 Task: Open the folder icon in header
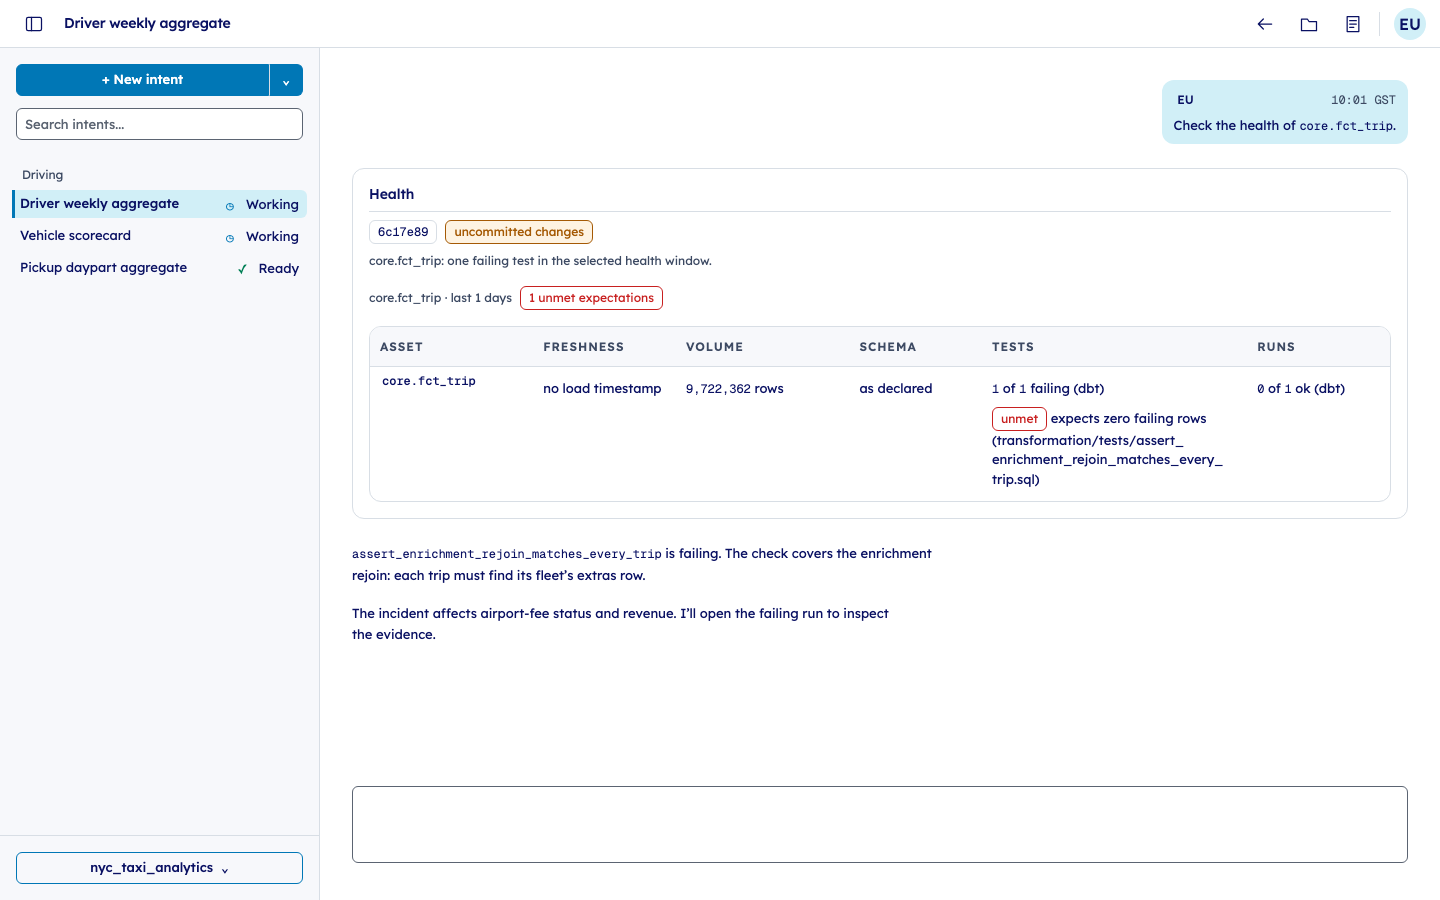(x=1309, y=24)
